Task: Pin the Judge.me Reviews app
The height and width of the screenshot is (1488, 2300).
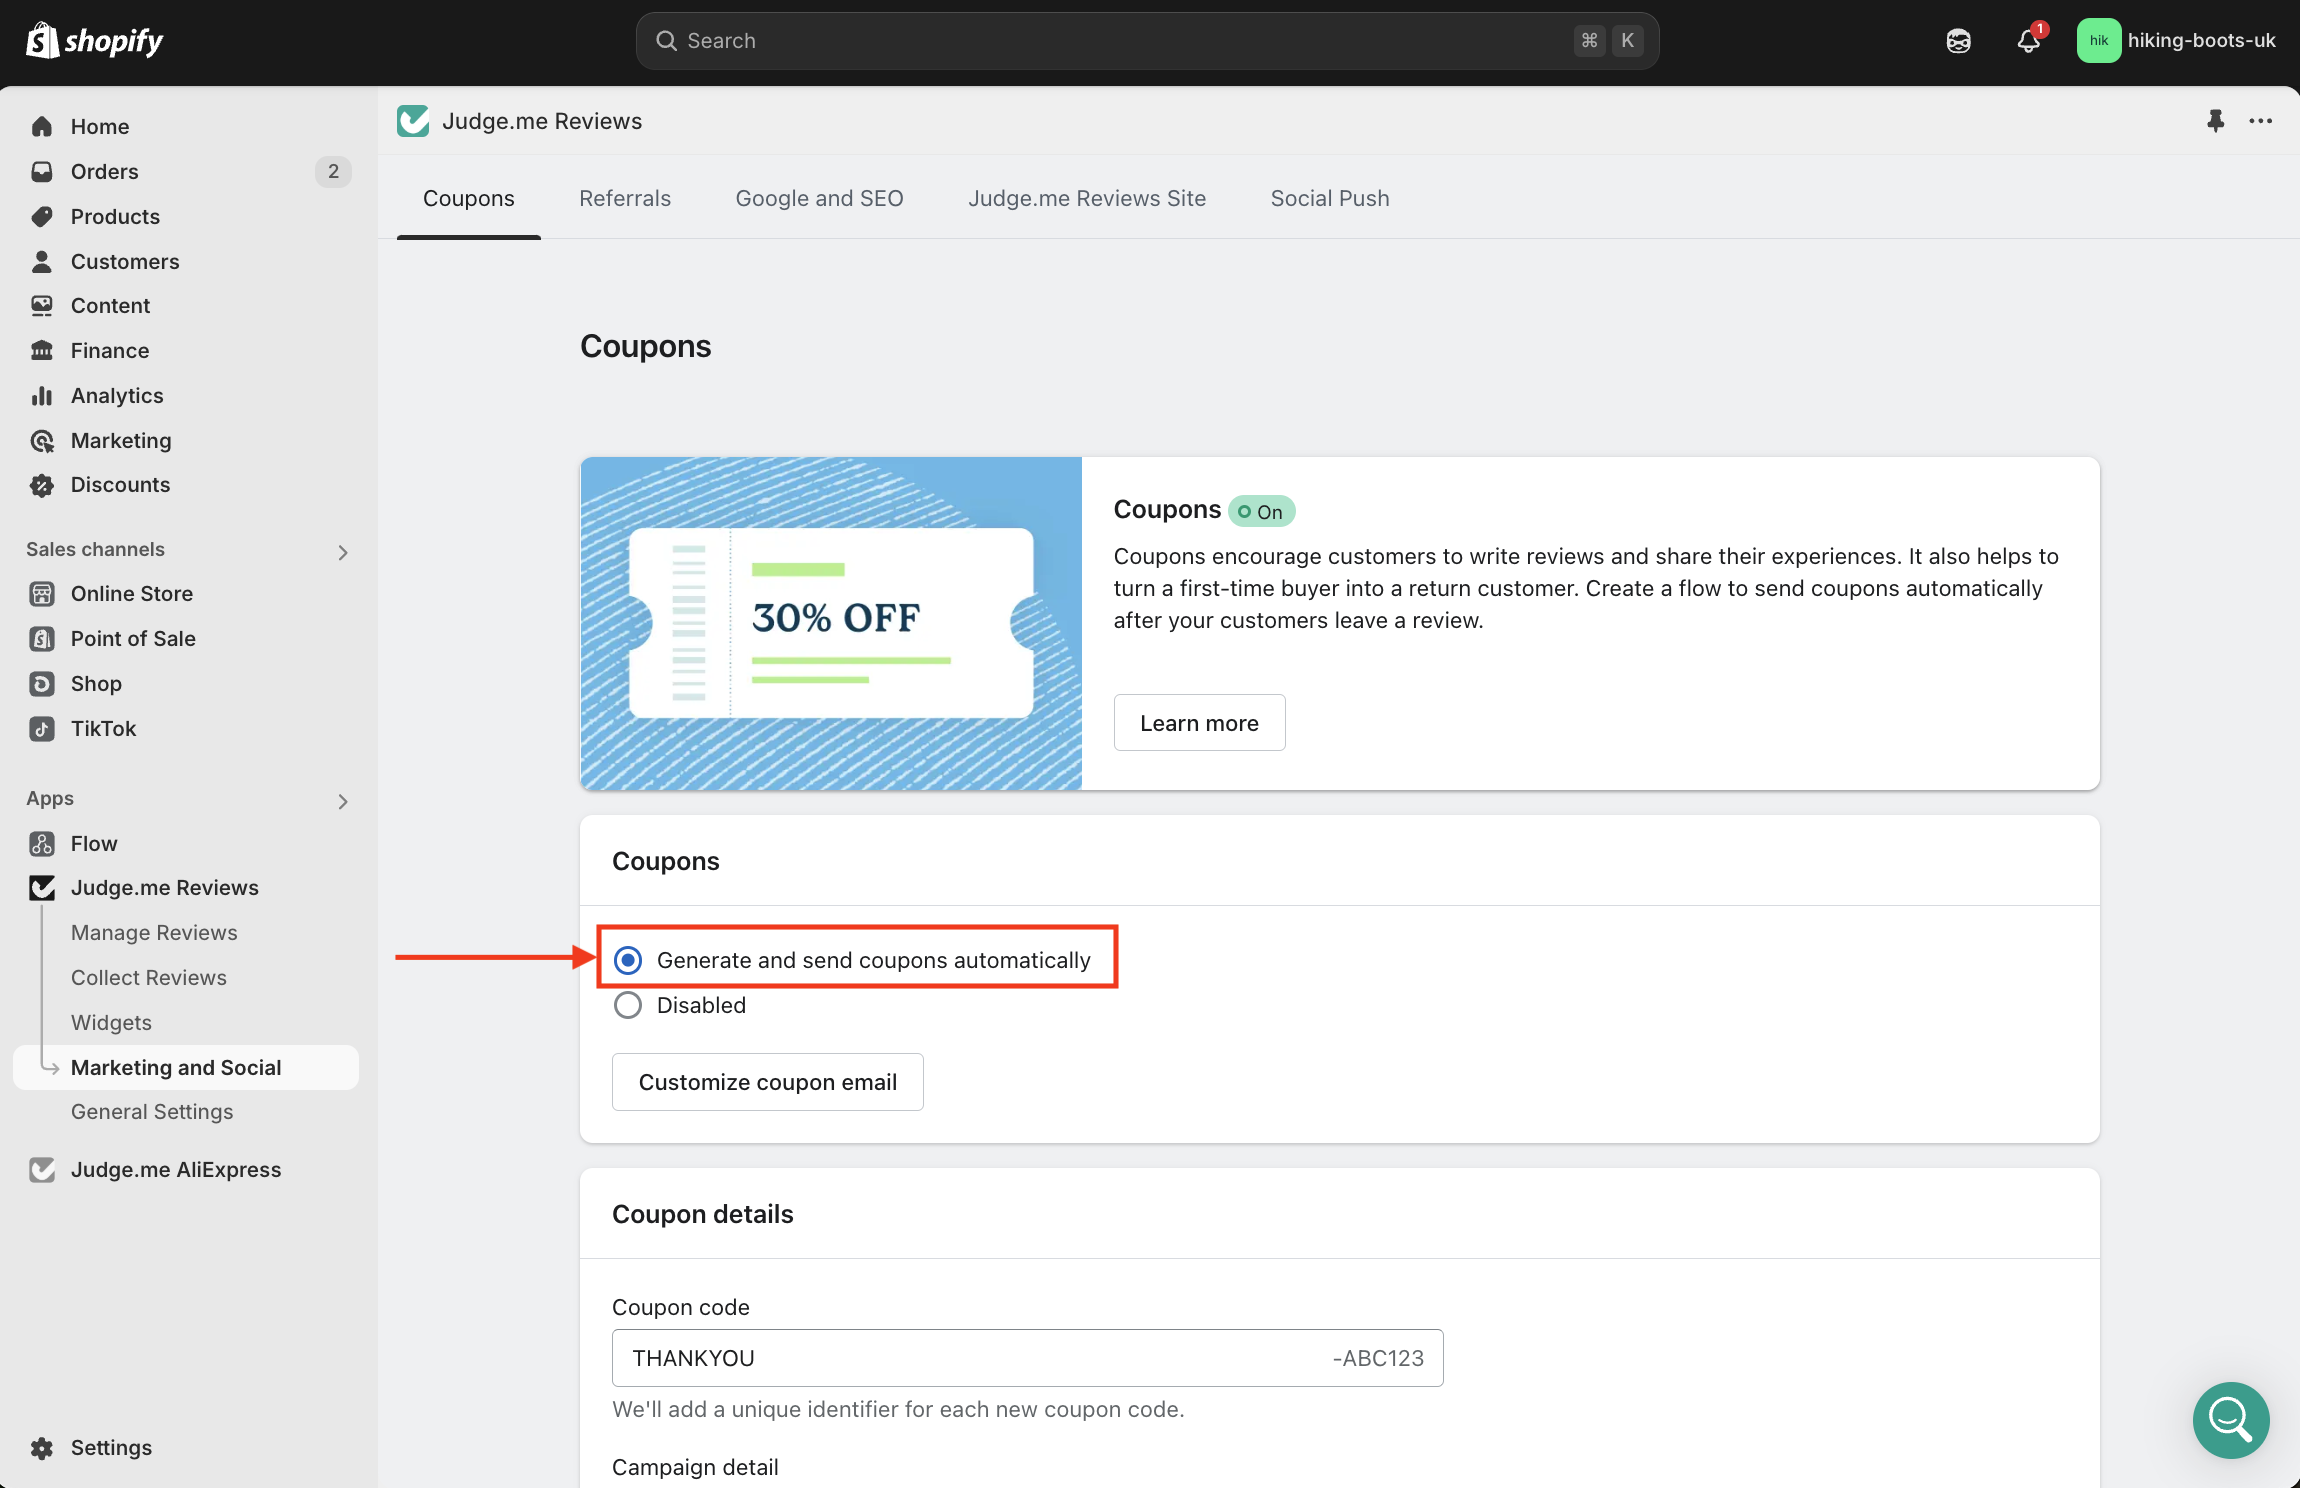Action: tap(2215, 121)
